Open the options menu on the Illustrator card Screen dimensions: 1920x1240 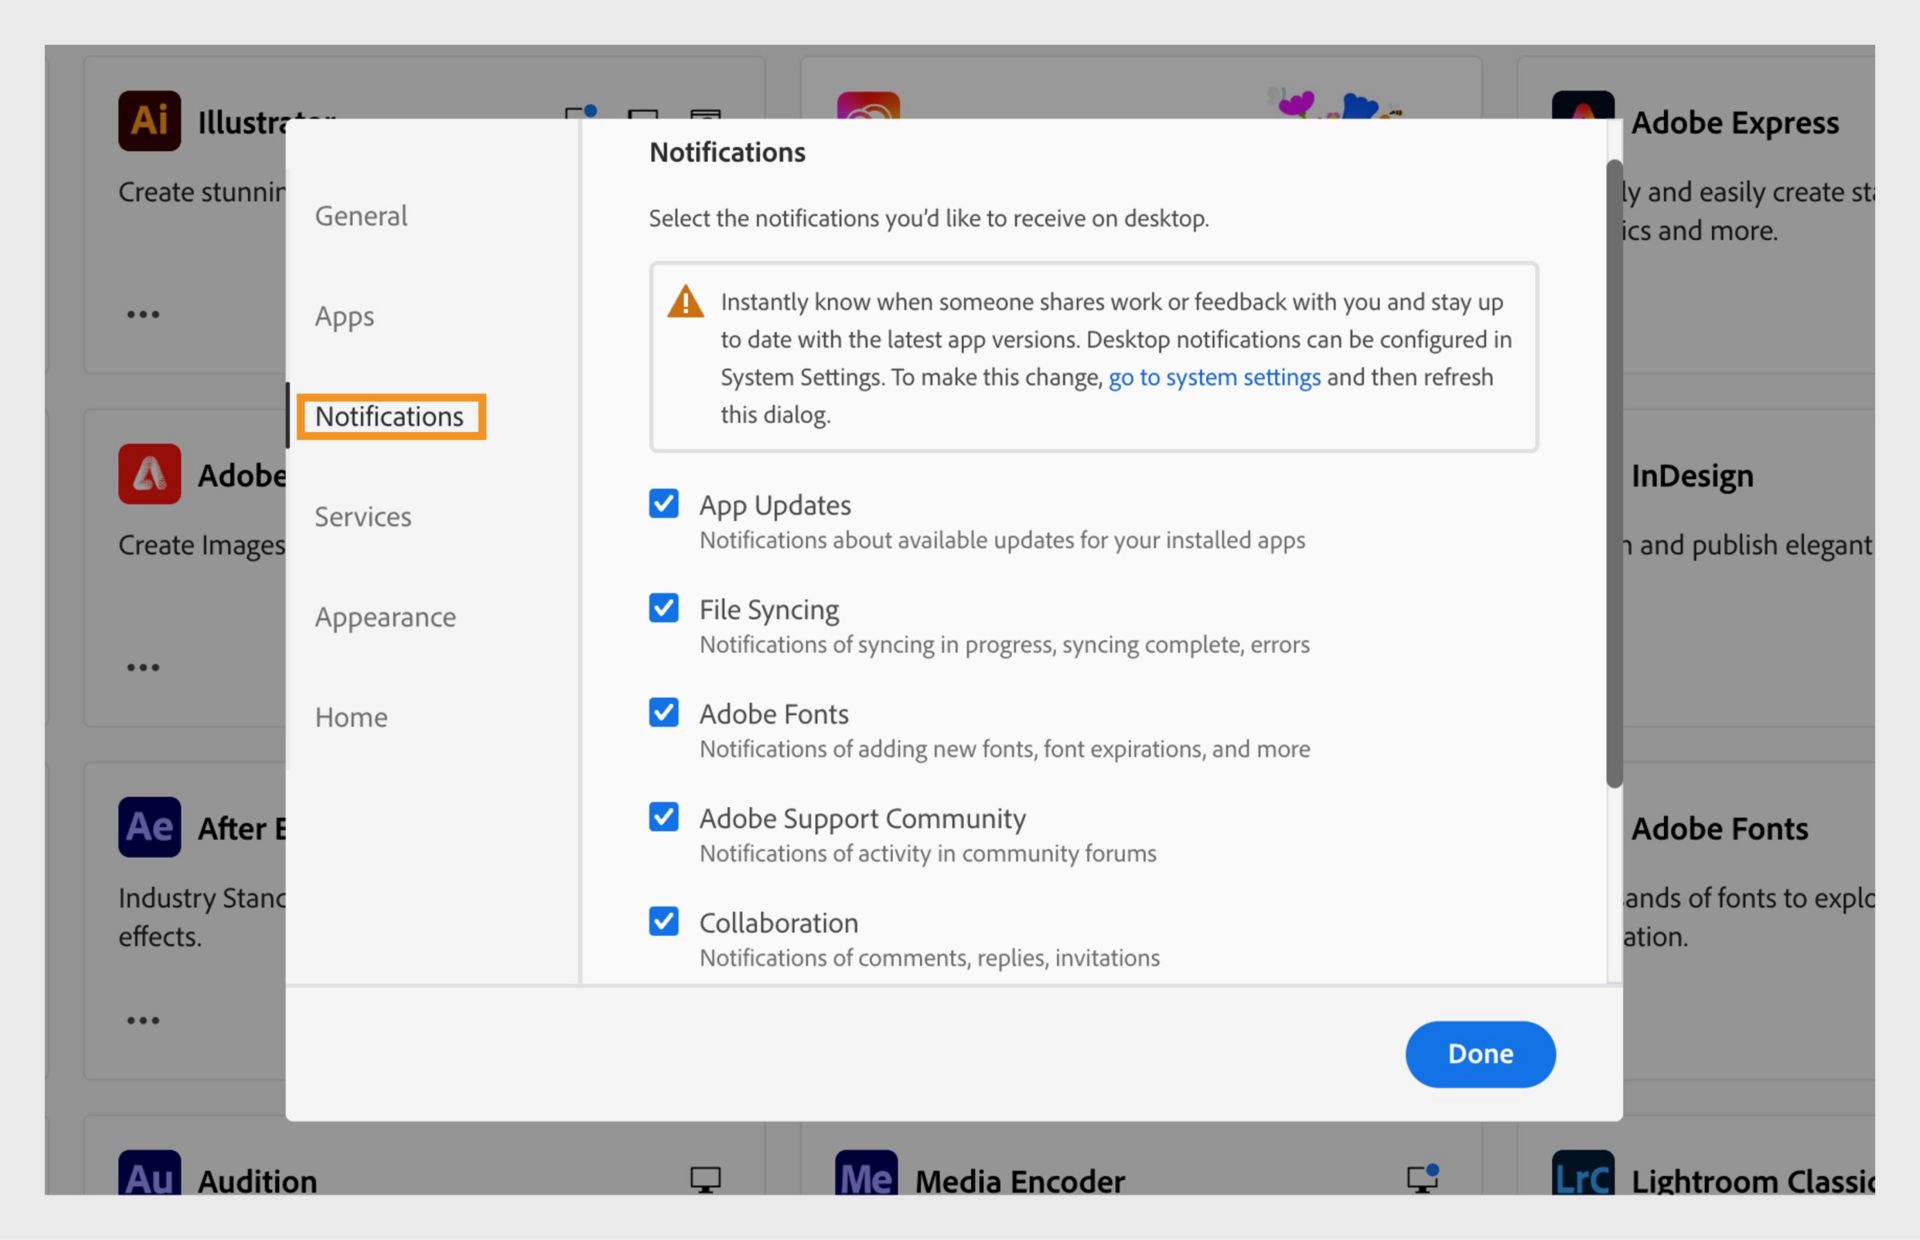pyautogui.click(x=143, y=313)
